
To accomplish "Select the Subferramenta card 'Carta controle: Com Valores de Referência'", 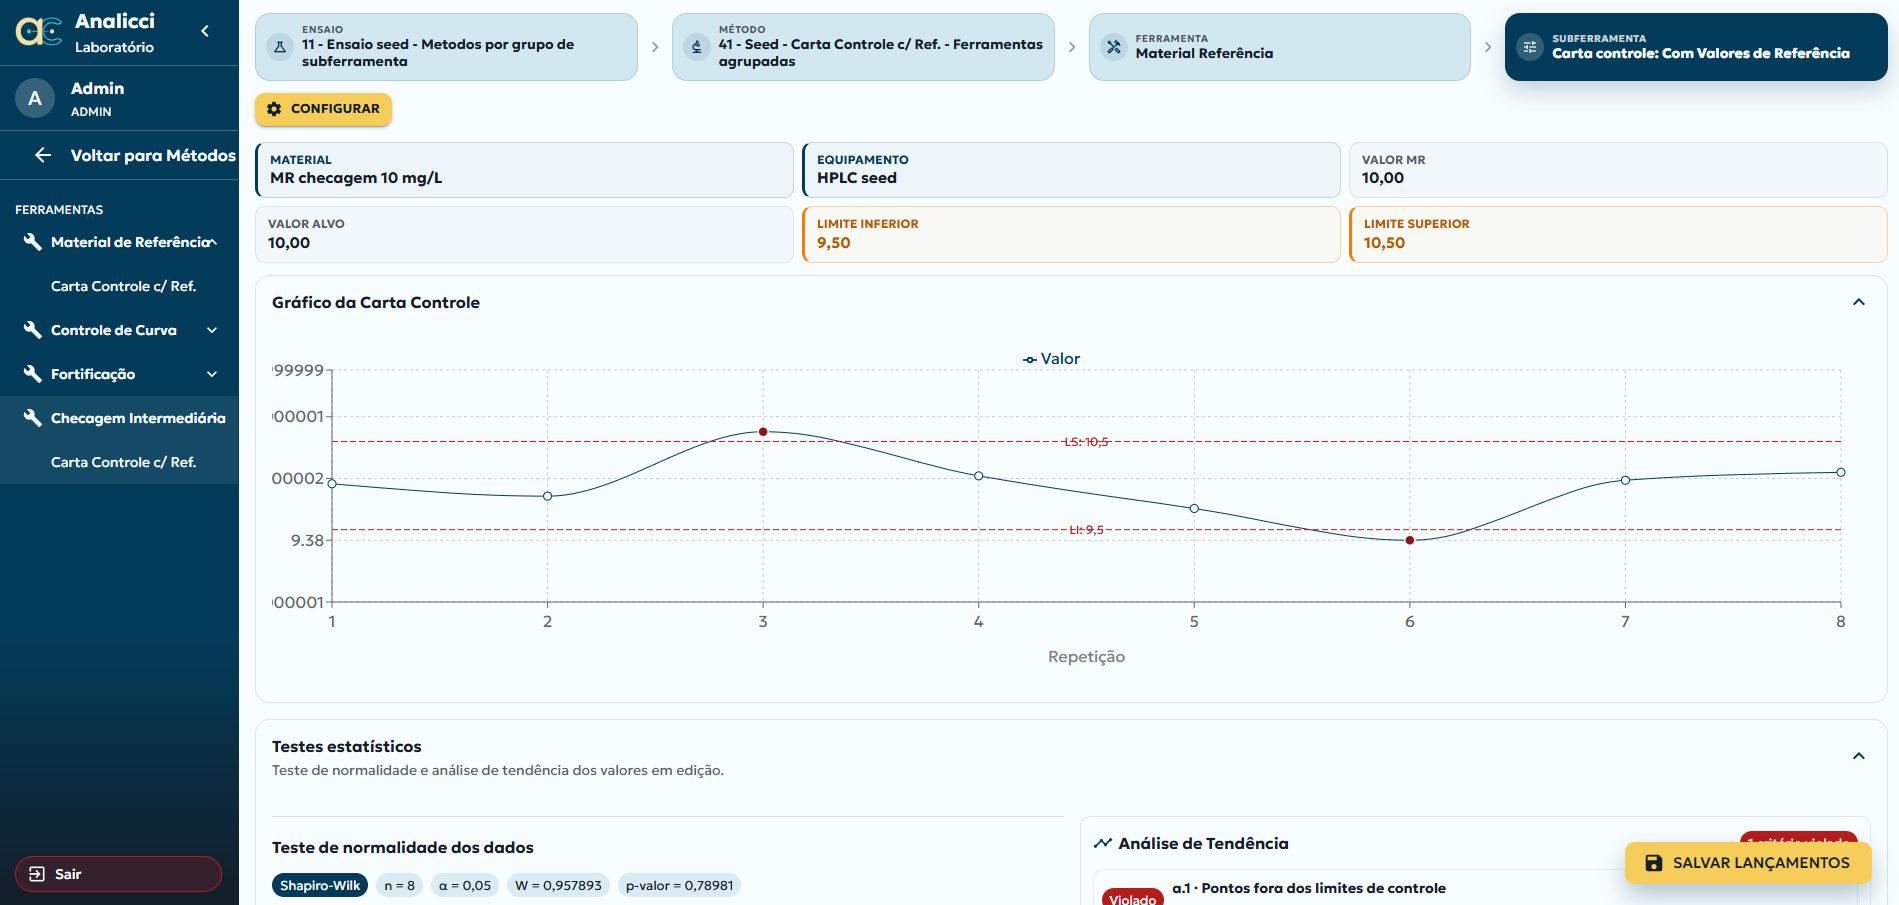I will coord(1696,47).
